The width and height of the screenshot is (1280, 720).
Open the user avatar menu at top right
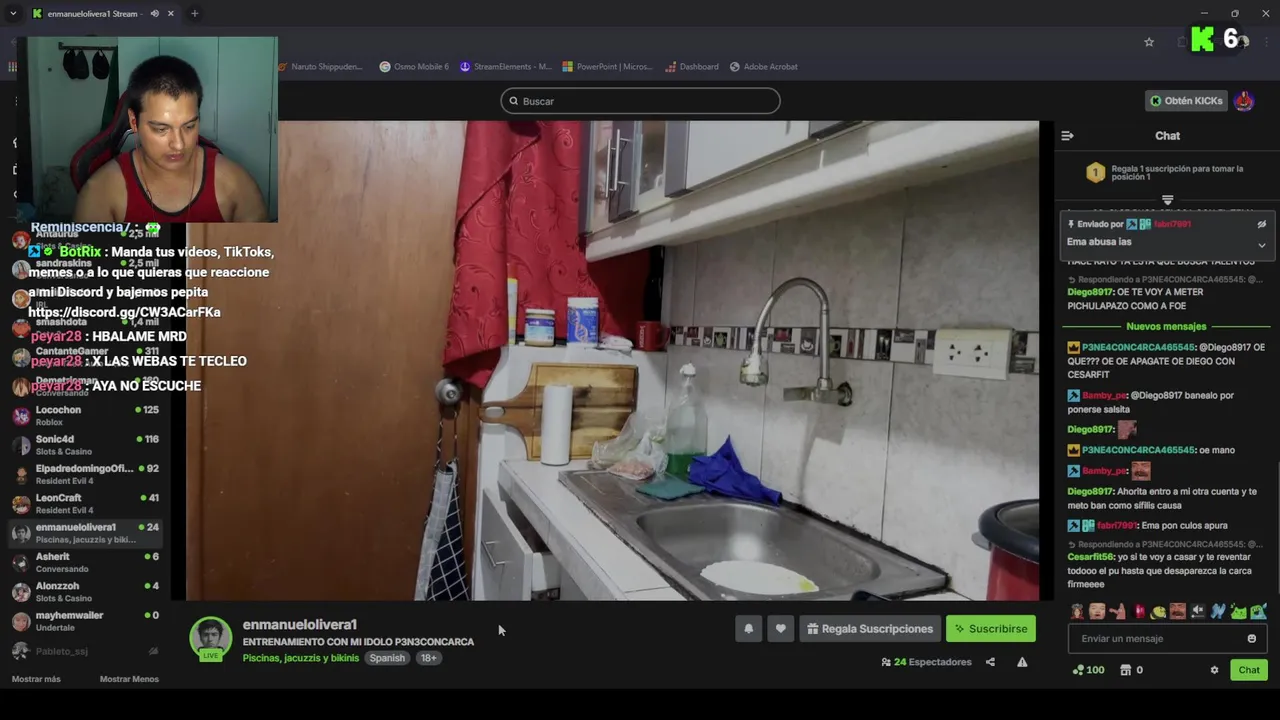(x=1244, y=101)
